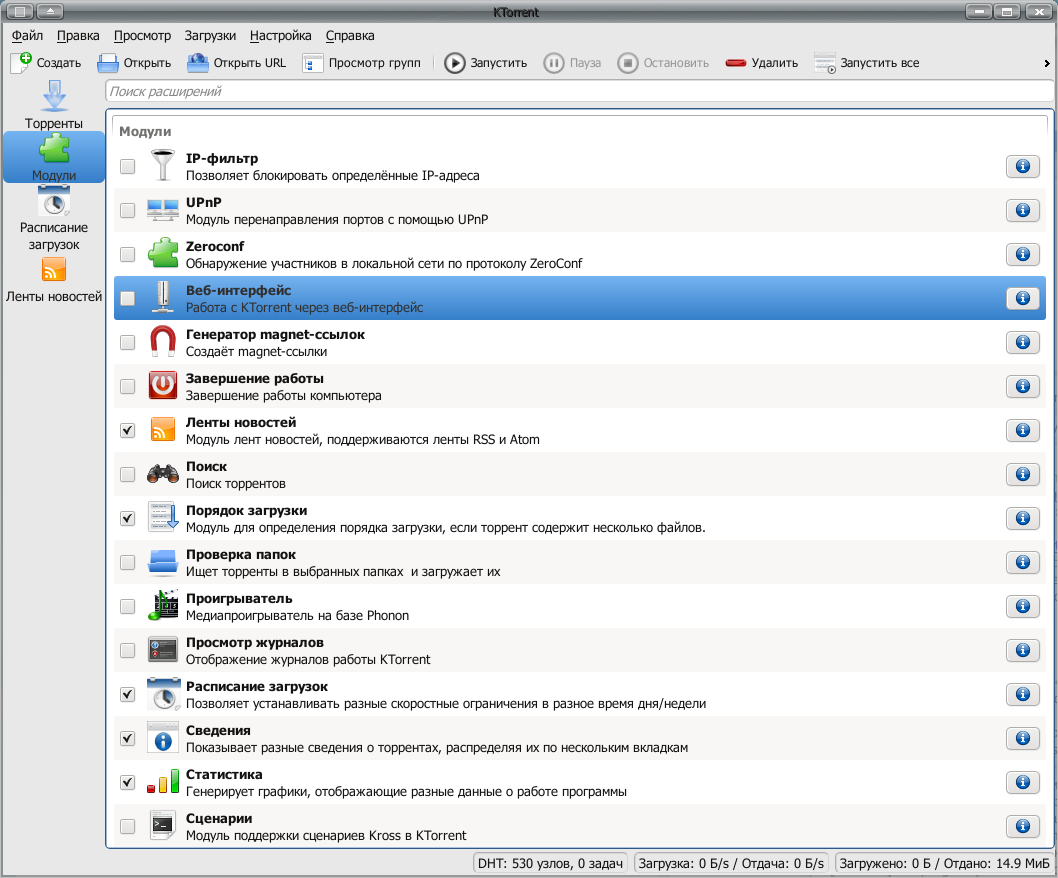Open the Файл menu
This screenshot has height=878, width=1058.
pos(27,36)
